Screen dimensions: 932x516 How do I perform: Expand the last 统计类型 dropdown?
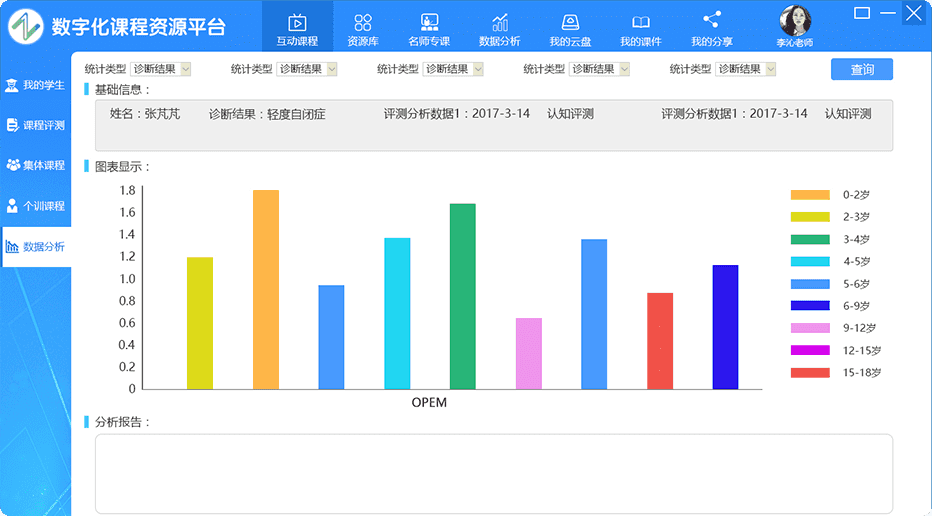tap(746, 69)
